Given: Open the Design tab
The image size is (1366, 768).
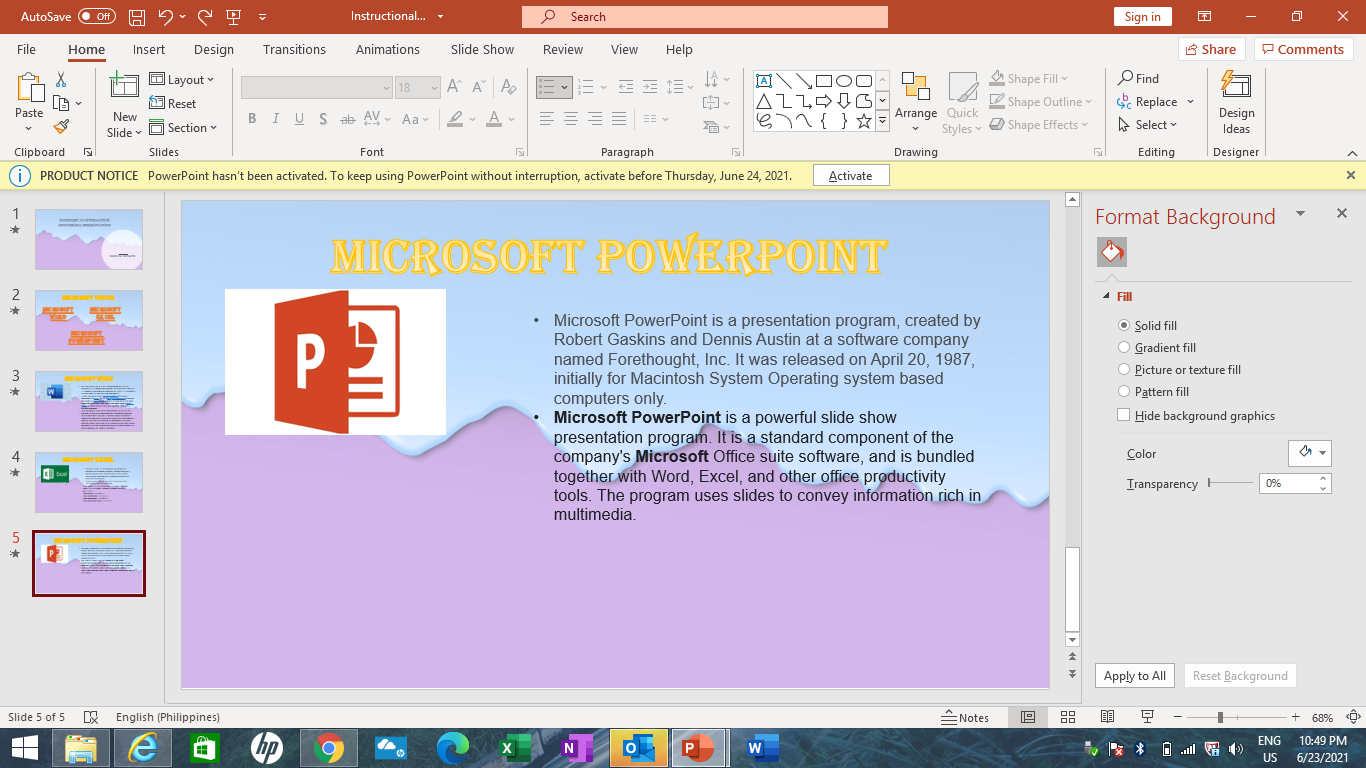Looking at the screenshot, I should (214, 49).
